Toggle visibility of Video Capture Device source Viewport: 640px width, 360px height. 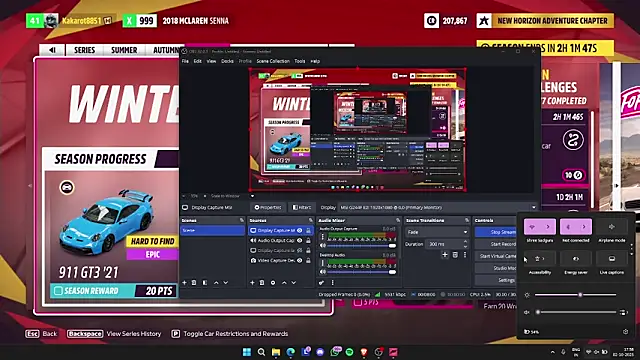pyautogui.click(x=300, y=260)
